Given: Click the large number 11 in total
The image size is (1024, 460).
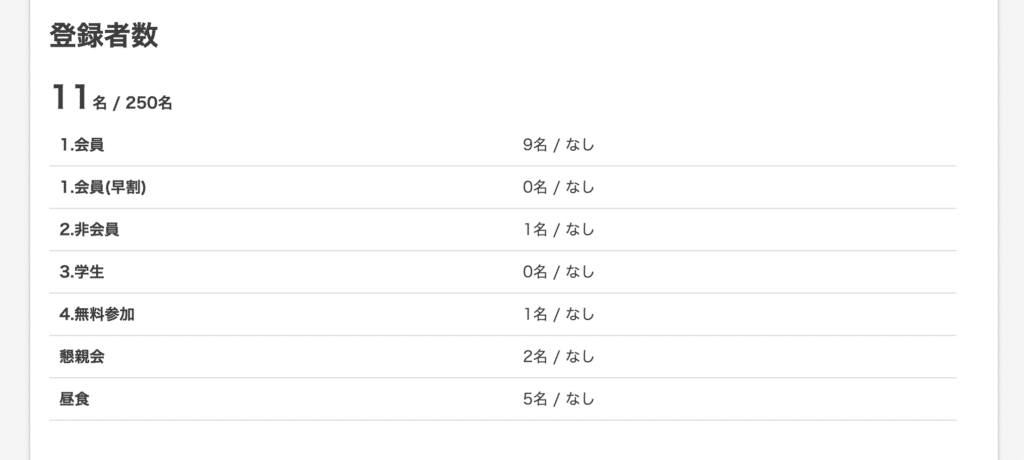Looking at the screenshot, I should click(70, 97).
